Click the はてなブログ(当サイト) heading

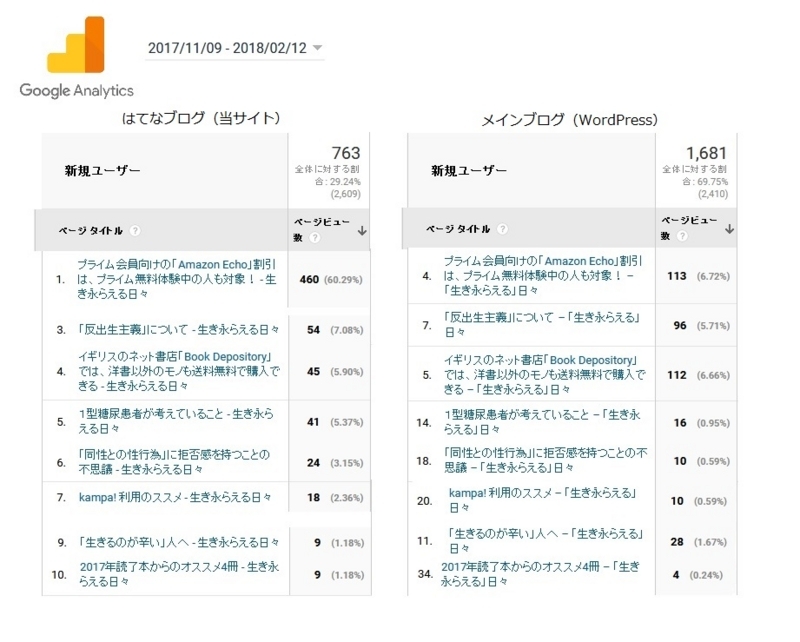pos(201,118)
